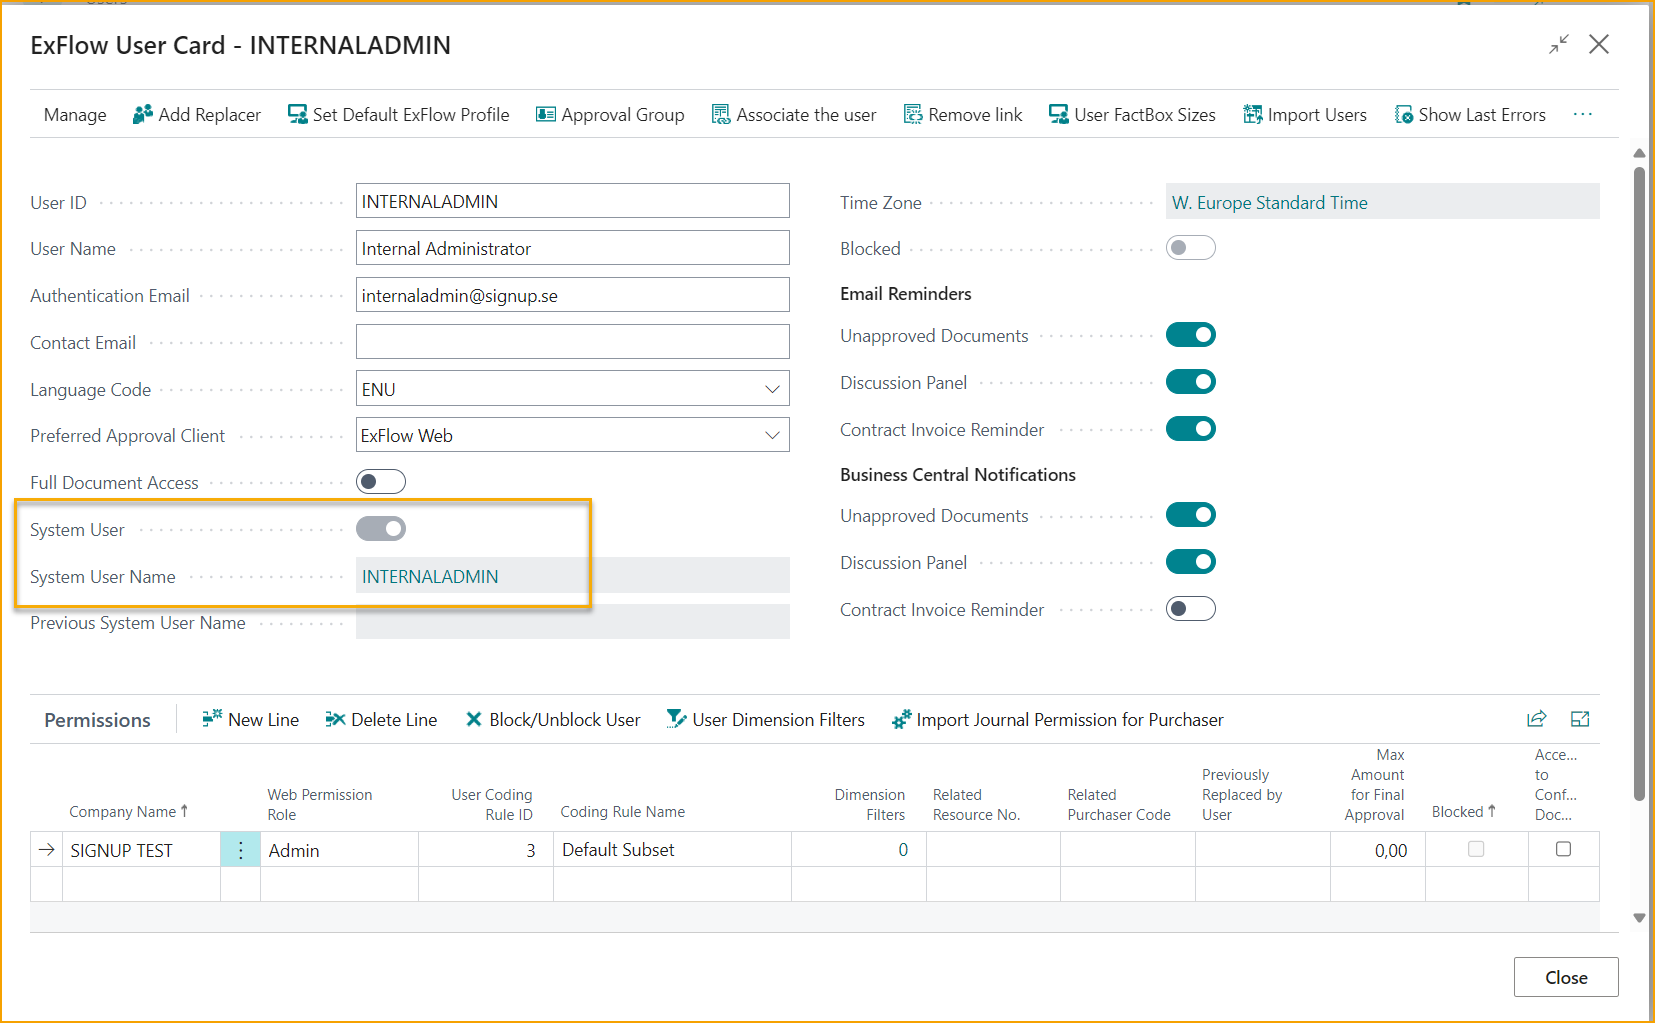Enable the Full Document Access toggle
Image resolution: width=1655 pixels, height=1023 pixels.
(381, 482)
